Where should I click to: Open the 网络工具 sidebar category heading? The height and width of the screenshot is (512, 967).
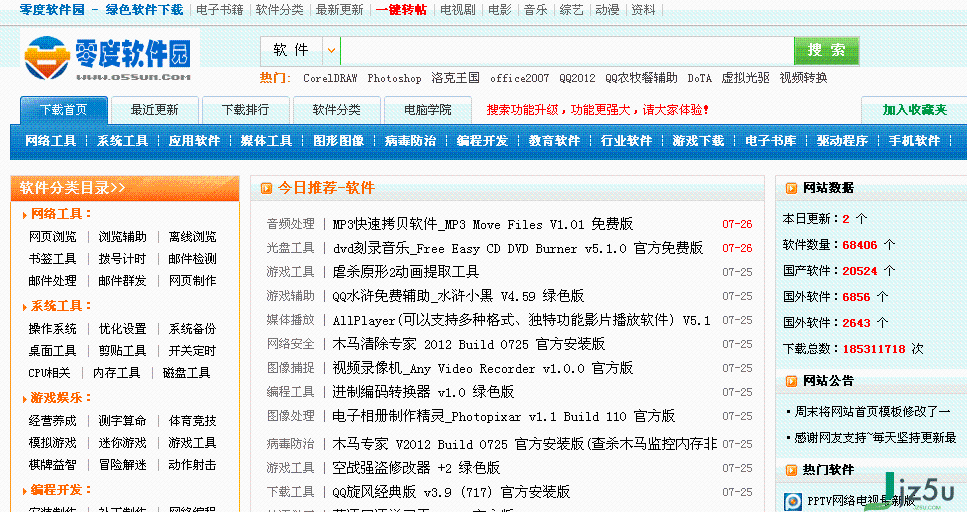pos(60,214)
